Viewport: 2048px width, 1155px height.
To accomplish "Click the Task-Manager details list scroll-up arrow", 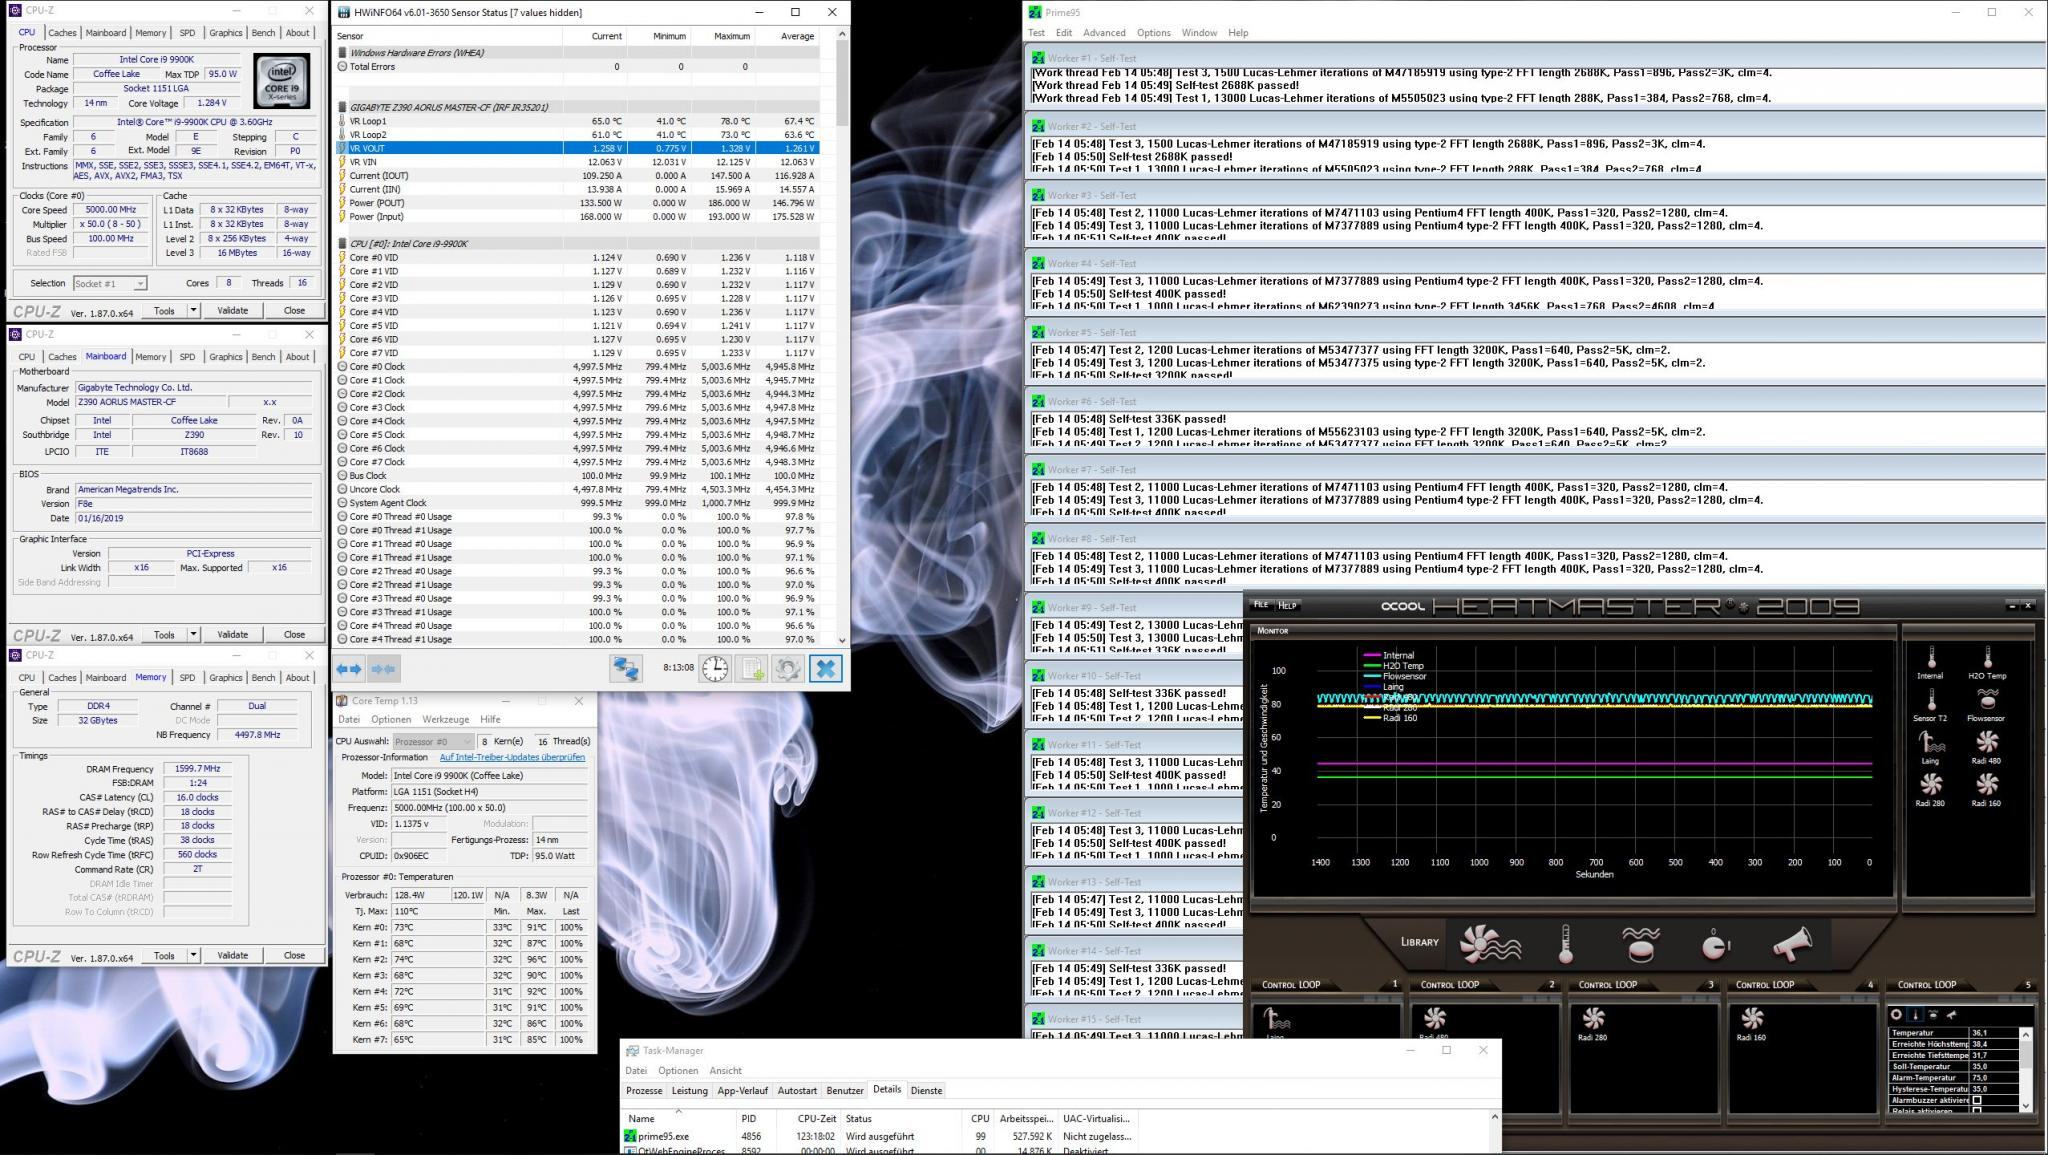I will click(x=1495, y=1117).
